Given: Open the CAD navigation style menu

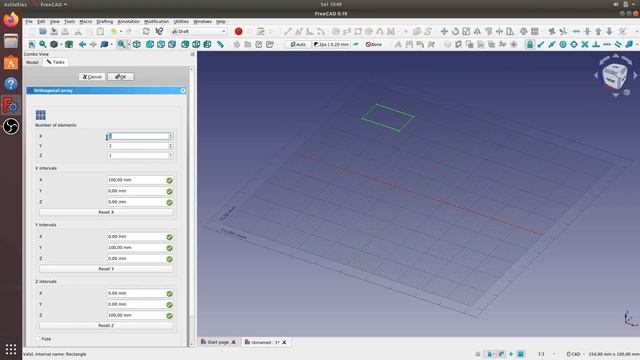Looking at the screenshot, I should tap(575, 354).
